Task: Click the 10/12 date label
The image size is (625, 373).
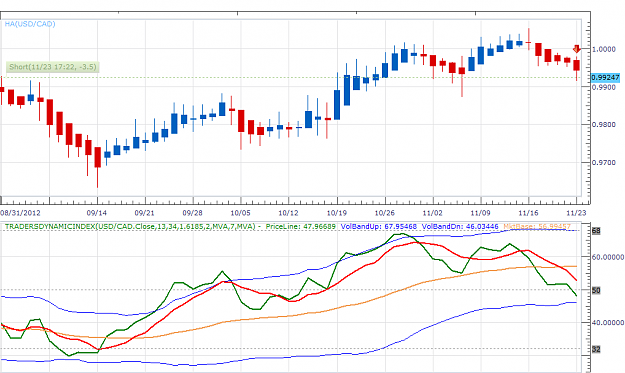Action: [x=288, y=213]
